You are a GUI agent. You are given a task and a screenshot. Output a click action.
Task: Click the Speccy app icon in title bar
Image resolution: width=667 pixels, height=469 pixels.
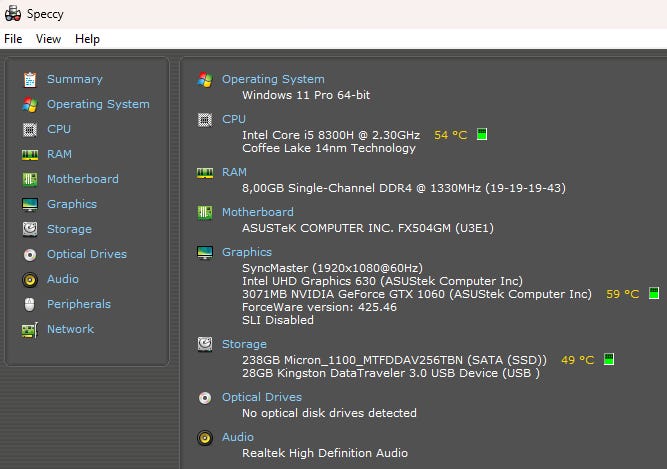13,13
